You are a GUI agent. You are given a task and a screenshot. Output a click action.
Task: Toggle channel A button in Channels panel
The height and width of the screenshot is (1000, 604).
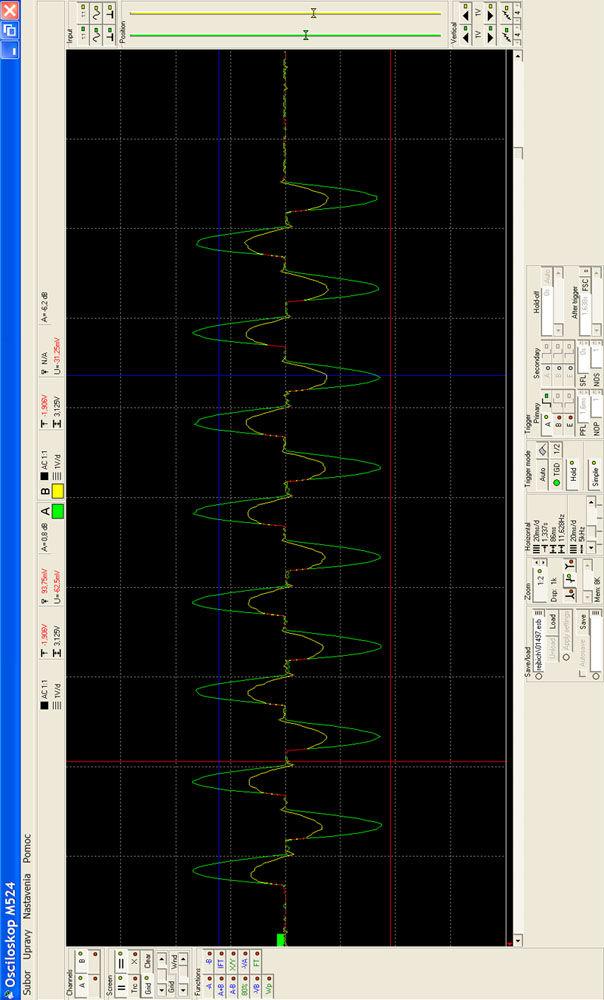[81, 983]
